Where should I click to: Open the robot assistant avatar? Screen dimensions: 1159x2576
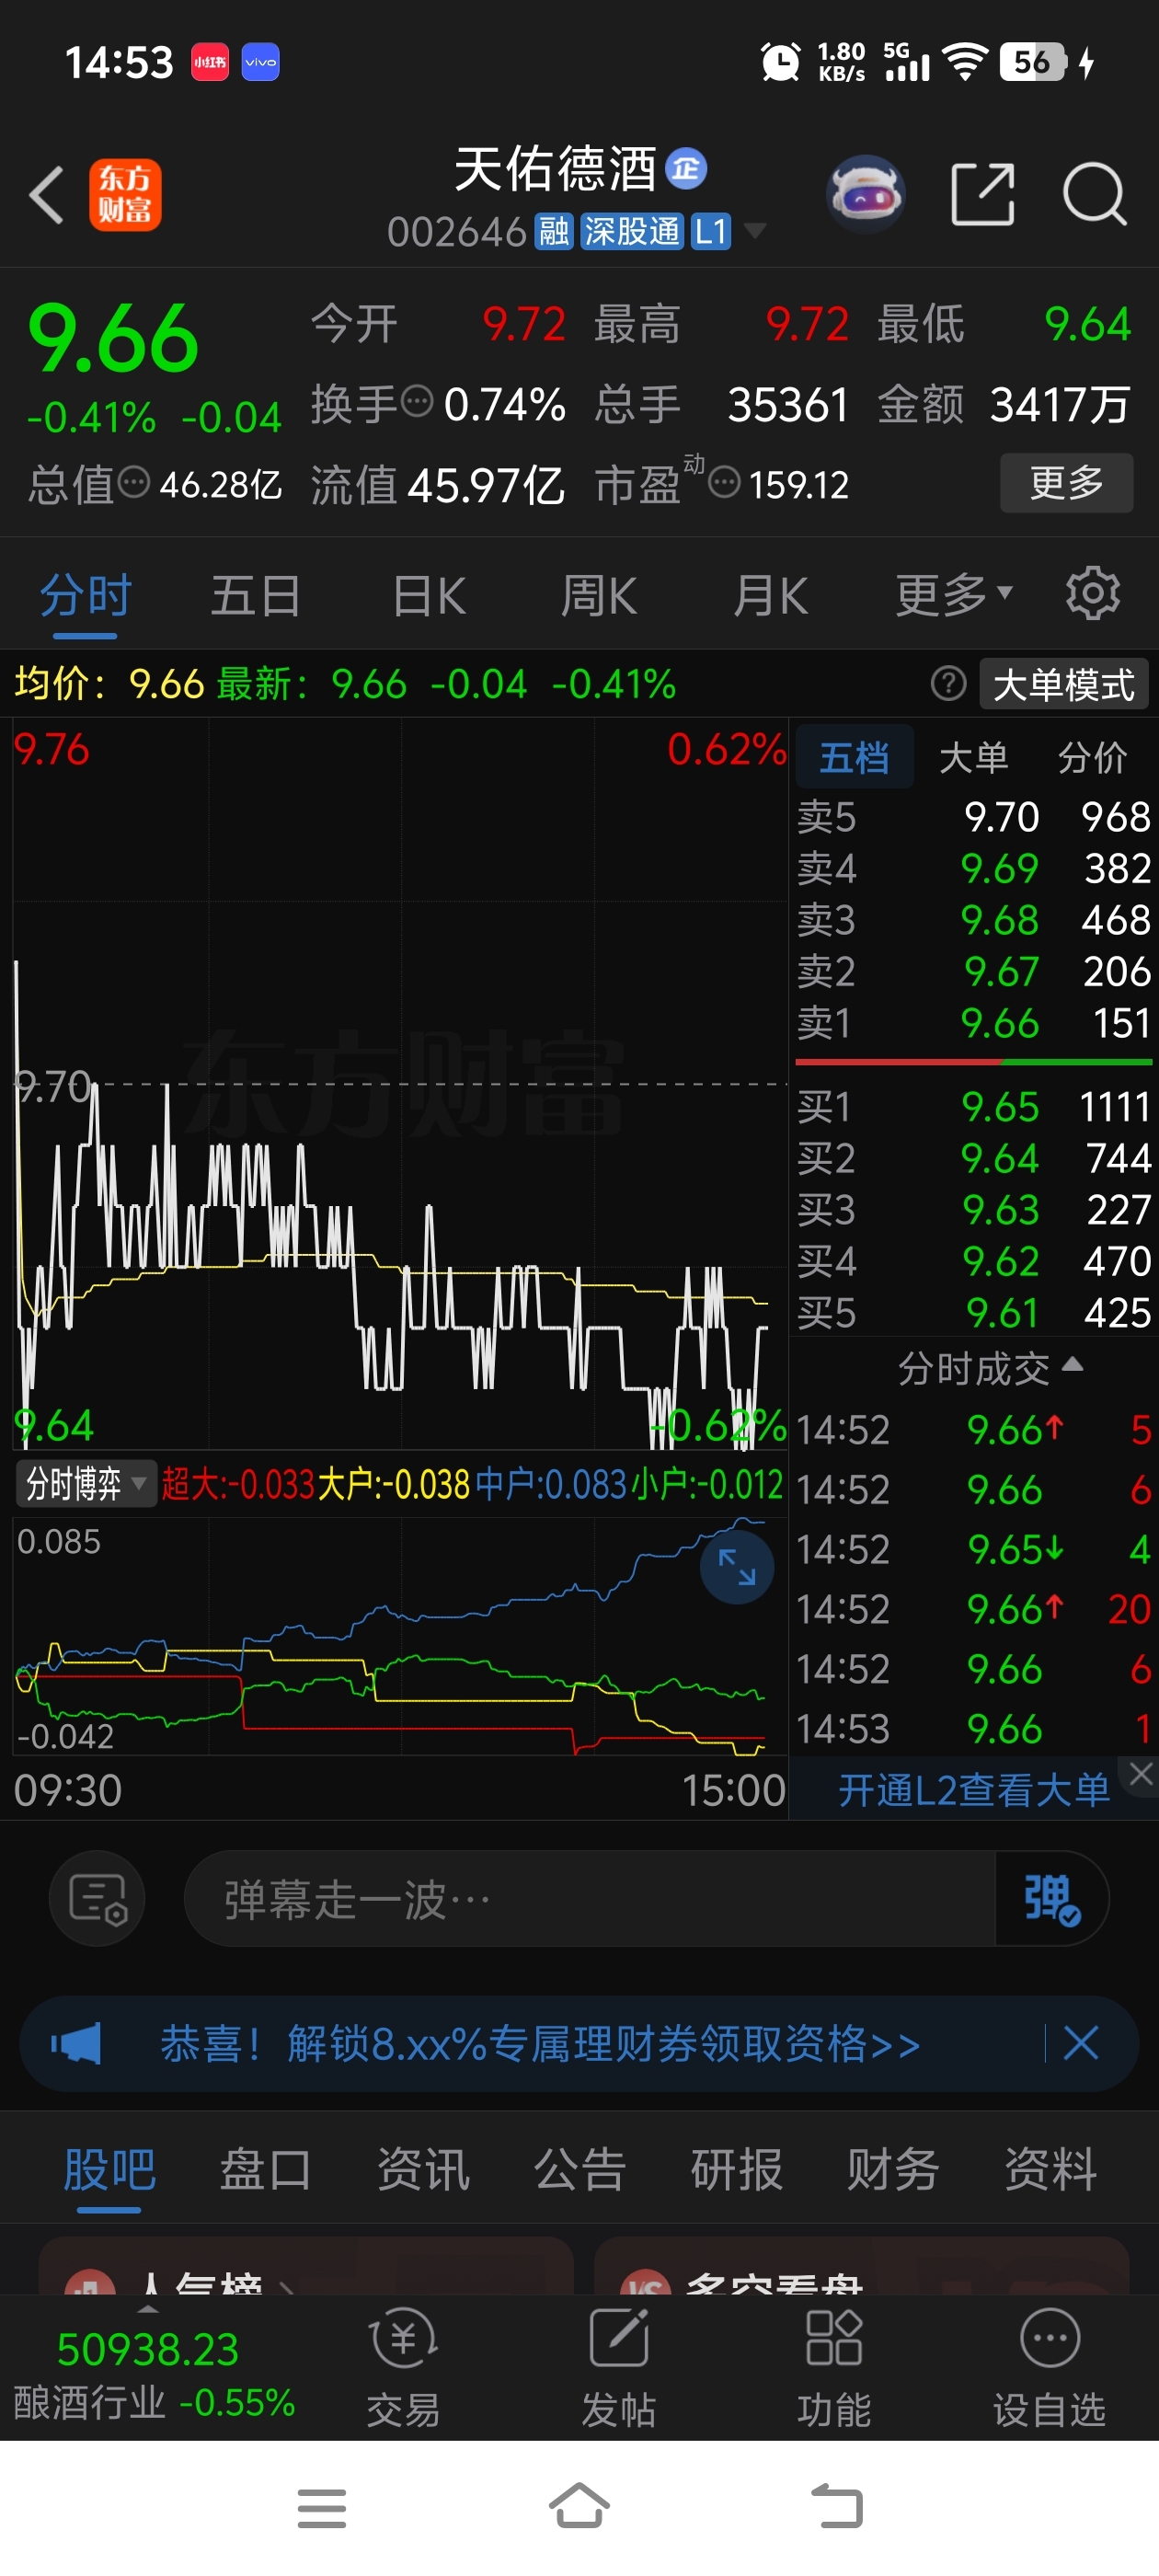pyautogui.click(x=866, y=194)
